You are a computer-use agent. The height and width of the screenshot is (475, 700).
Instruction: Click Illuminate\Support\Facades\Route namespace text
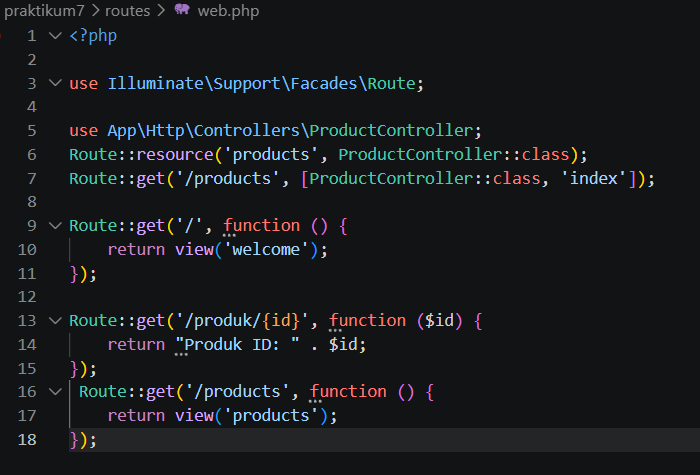click(x=262, y=83)
